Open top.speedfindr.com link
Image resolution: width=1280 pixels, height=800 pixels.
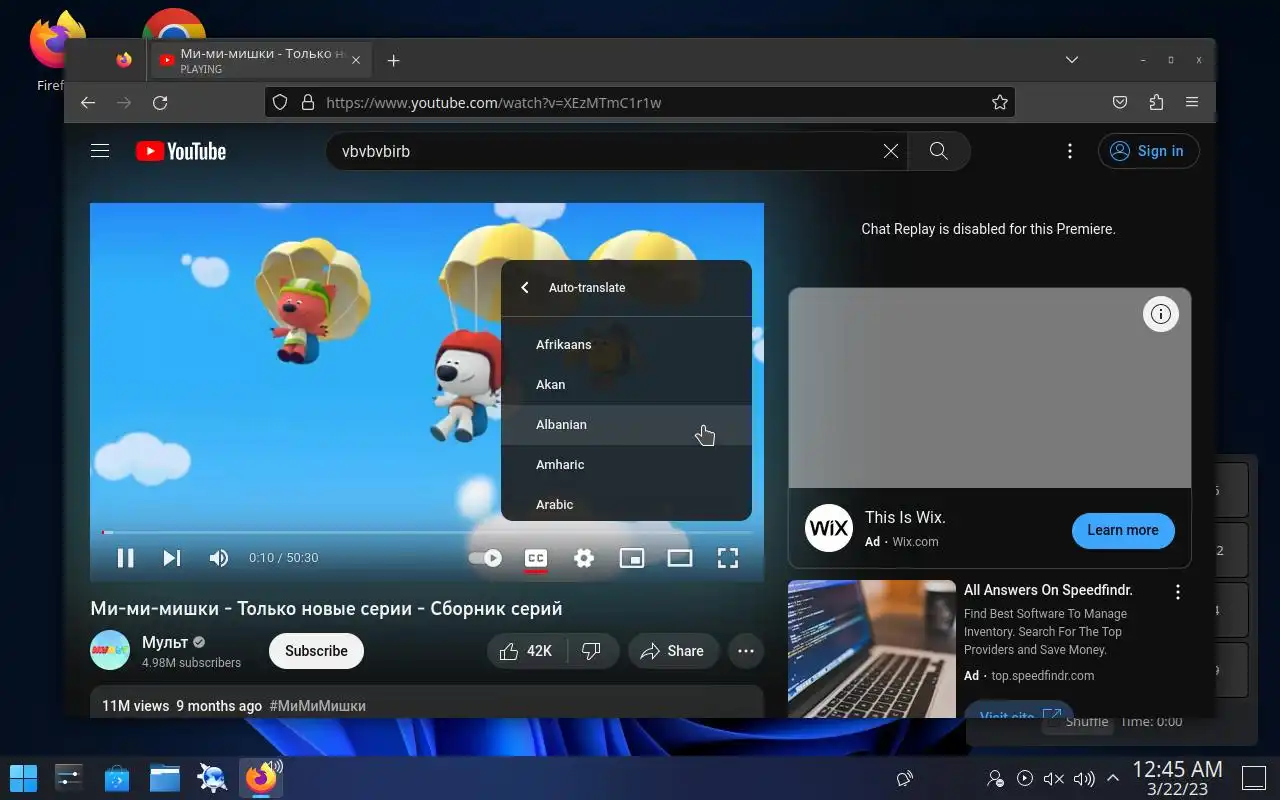coord(1043,676)
